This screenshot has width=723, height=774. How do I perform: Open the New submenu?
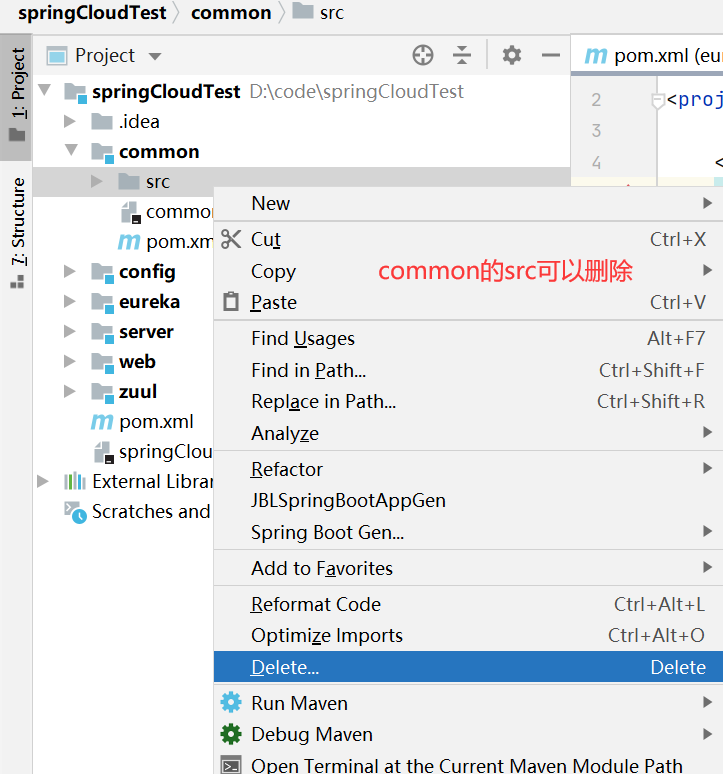point(468,203)
